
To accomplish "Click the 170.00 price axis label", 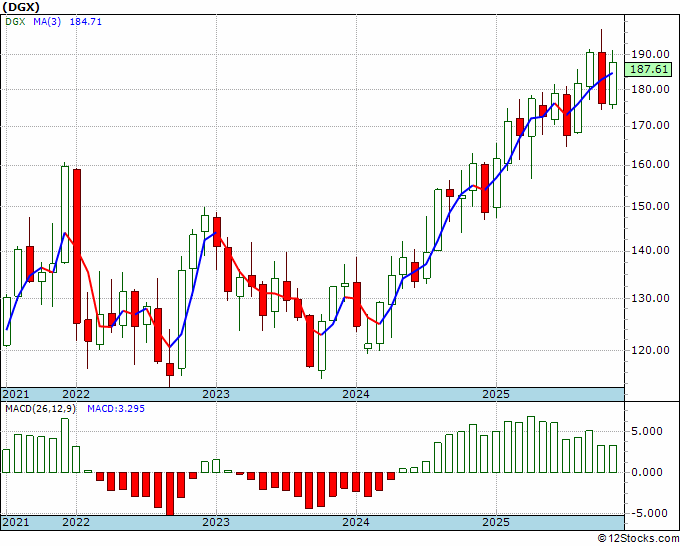I will [x=650, y=126].
